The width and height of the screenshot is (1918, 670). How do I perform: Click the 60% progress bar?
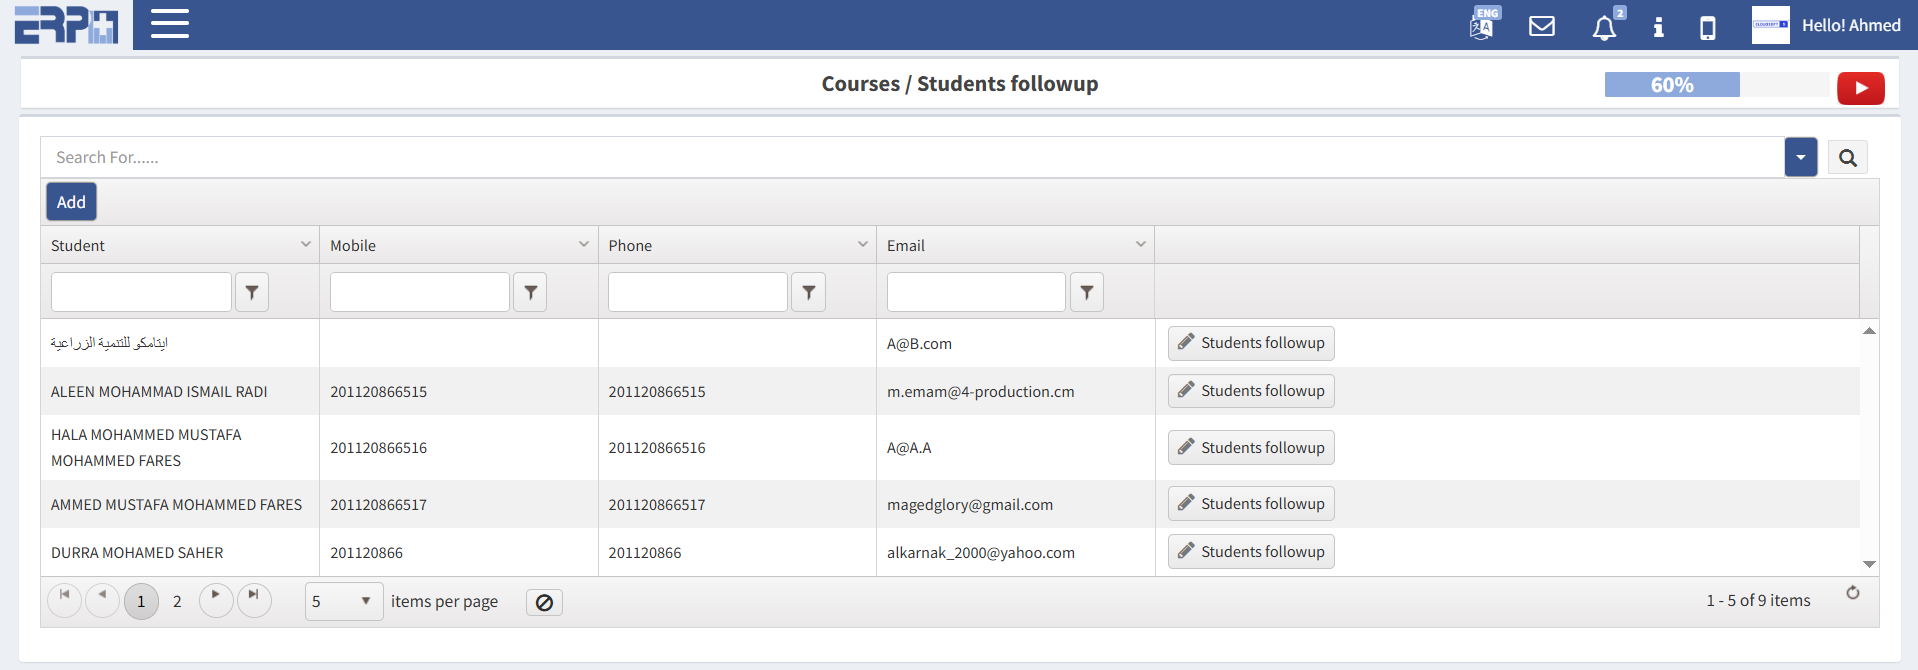[x=1671, y=85]
